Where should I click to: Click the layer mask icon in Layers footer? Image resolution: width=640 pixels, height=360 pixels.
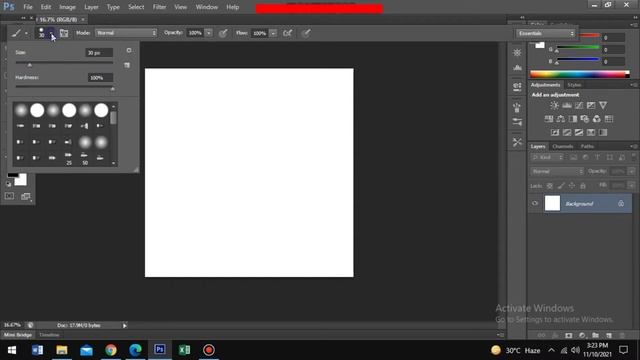pos(569,336)
